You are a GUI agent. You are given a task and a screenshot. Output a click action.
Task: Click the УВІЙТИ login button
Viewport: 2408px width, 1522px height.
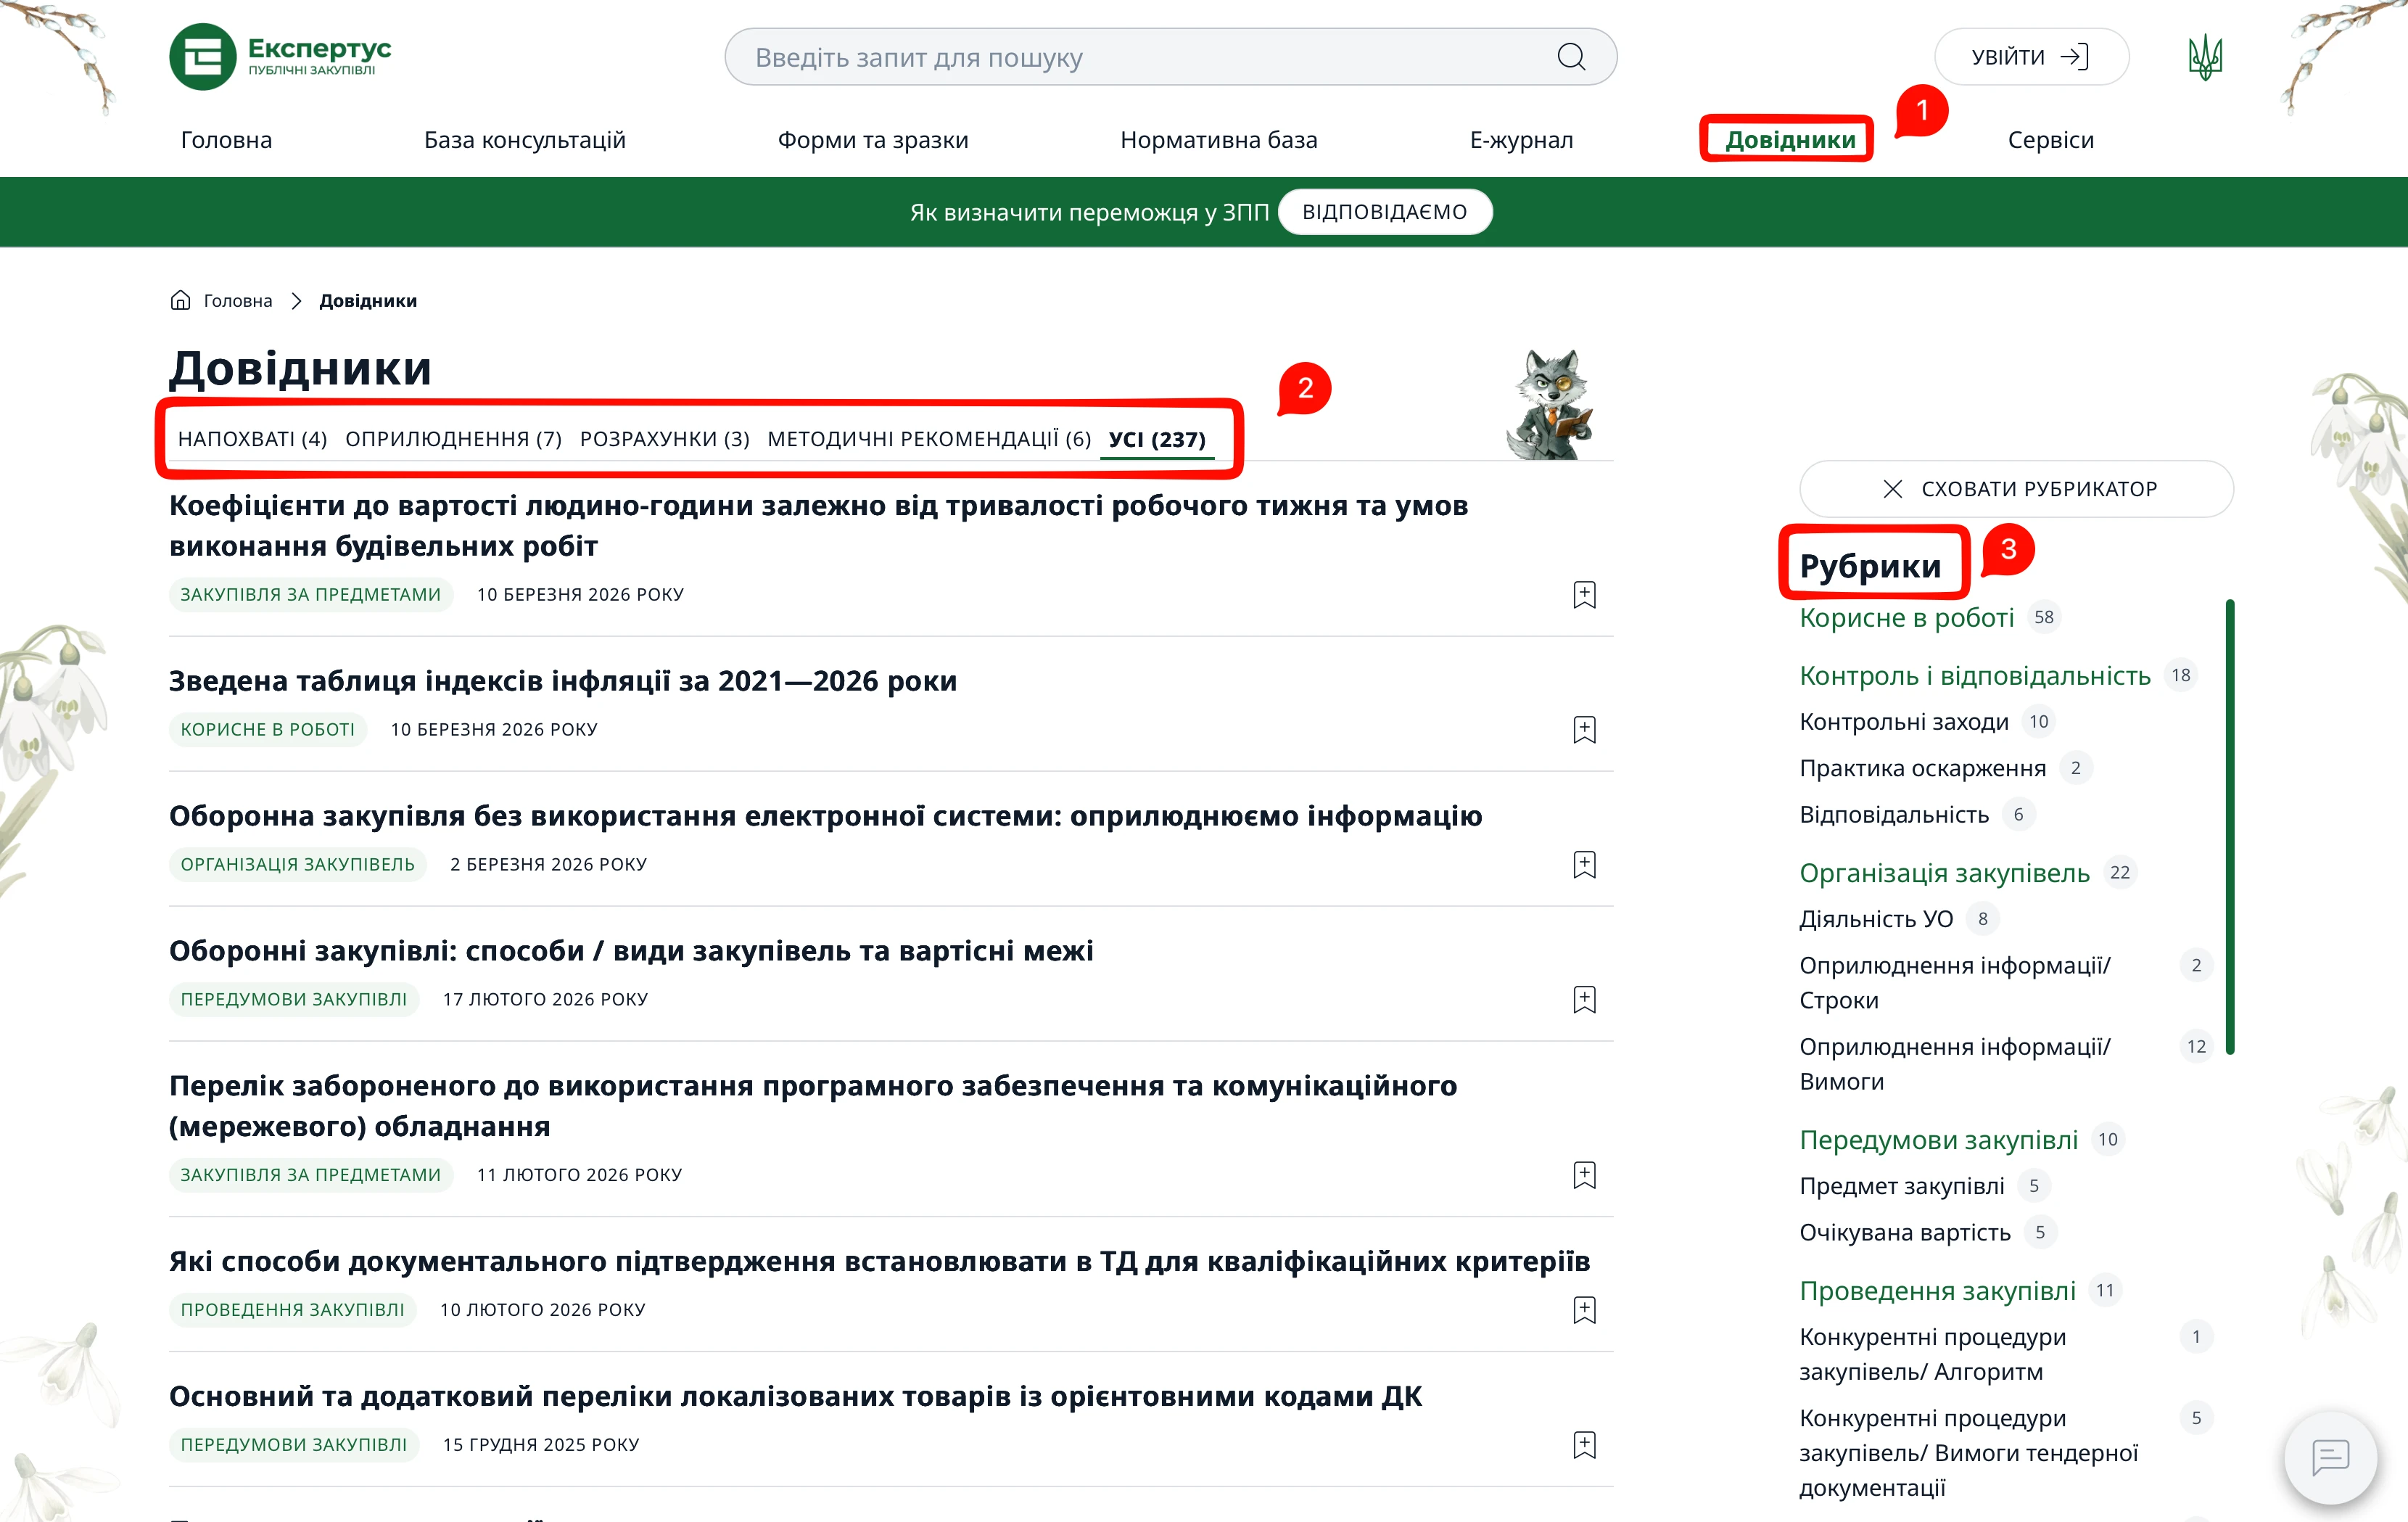click(2030, 56)
